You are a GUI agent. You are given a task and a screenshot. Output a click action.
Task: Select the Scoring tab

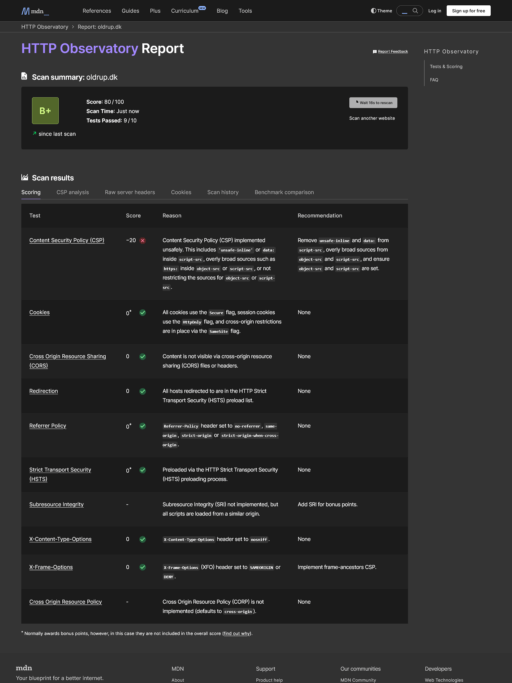coord(31,192)
